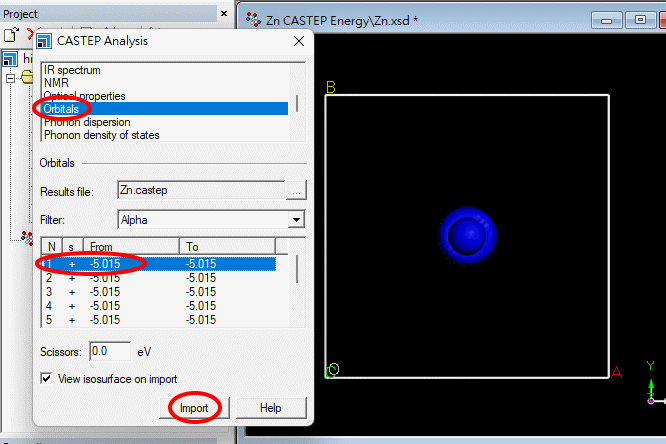
Task: Click the new document icon in Project panel
Action: coord(10,35)
